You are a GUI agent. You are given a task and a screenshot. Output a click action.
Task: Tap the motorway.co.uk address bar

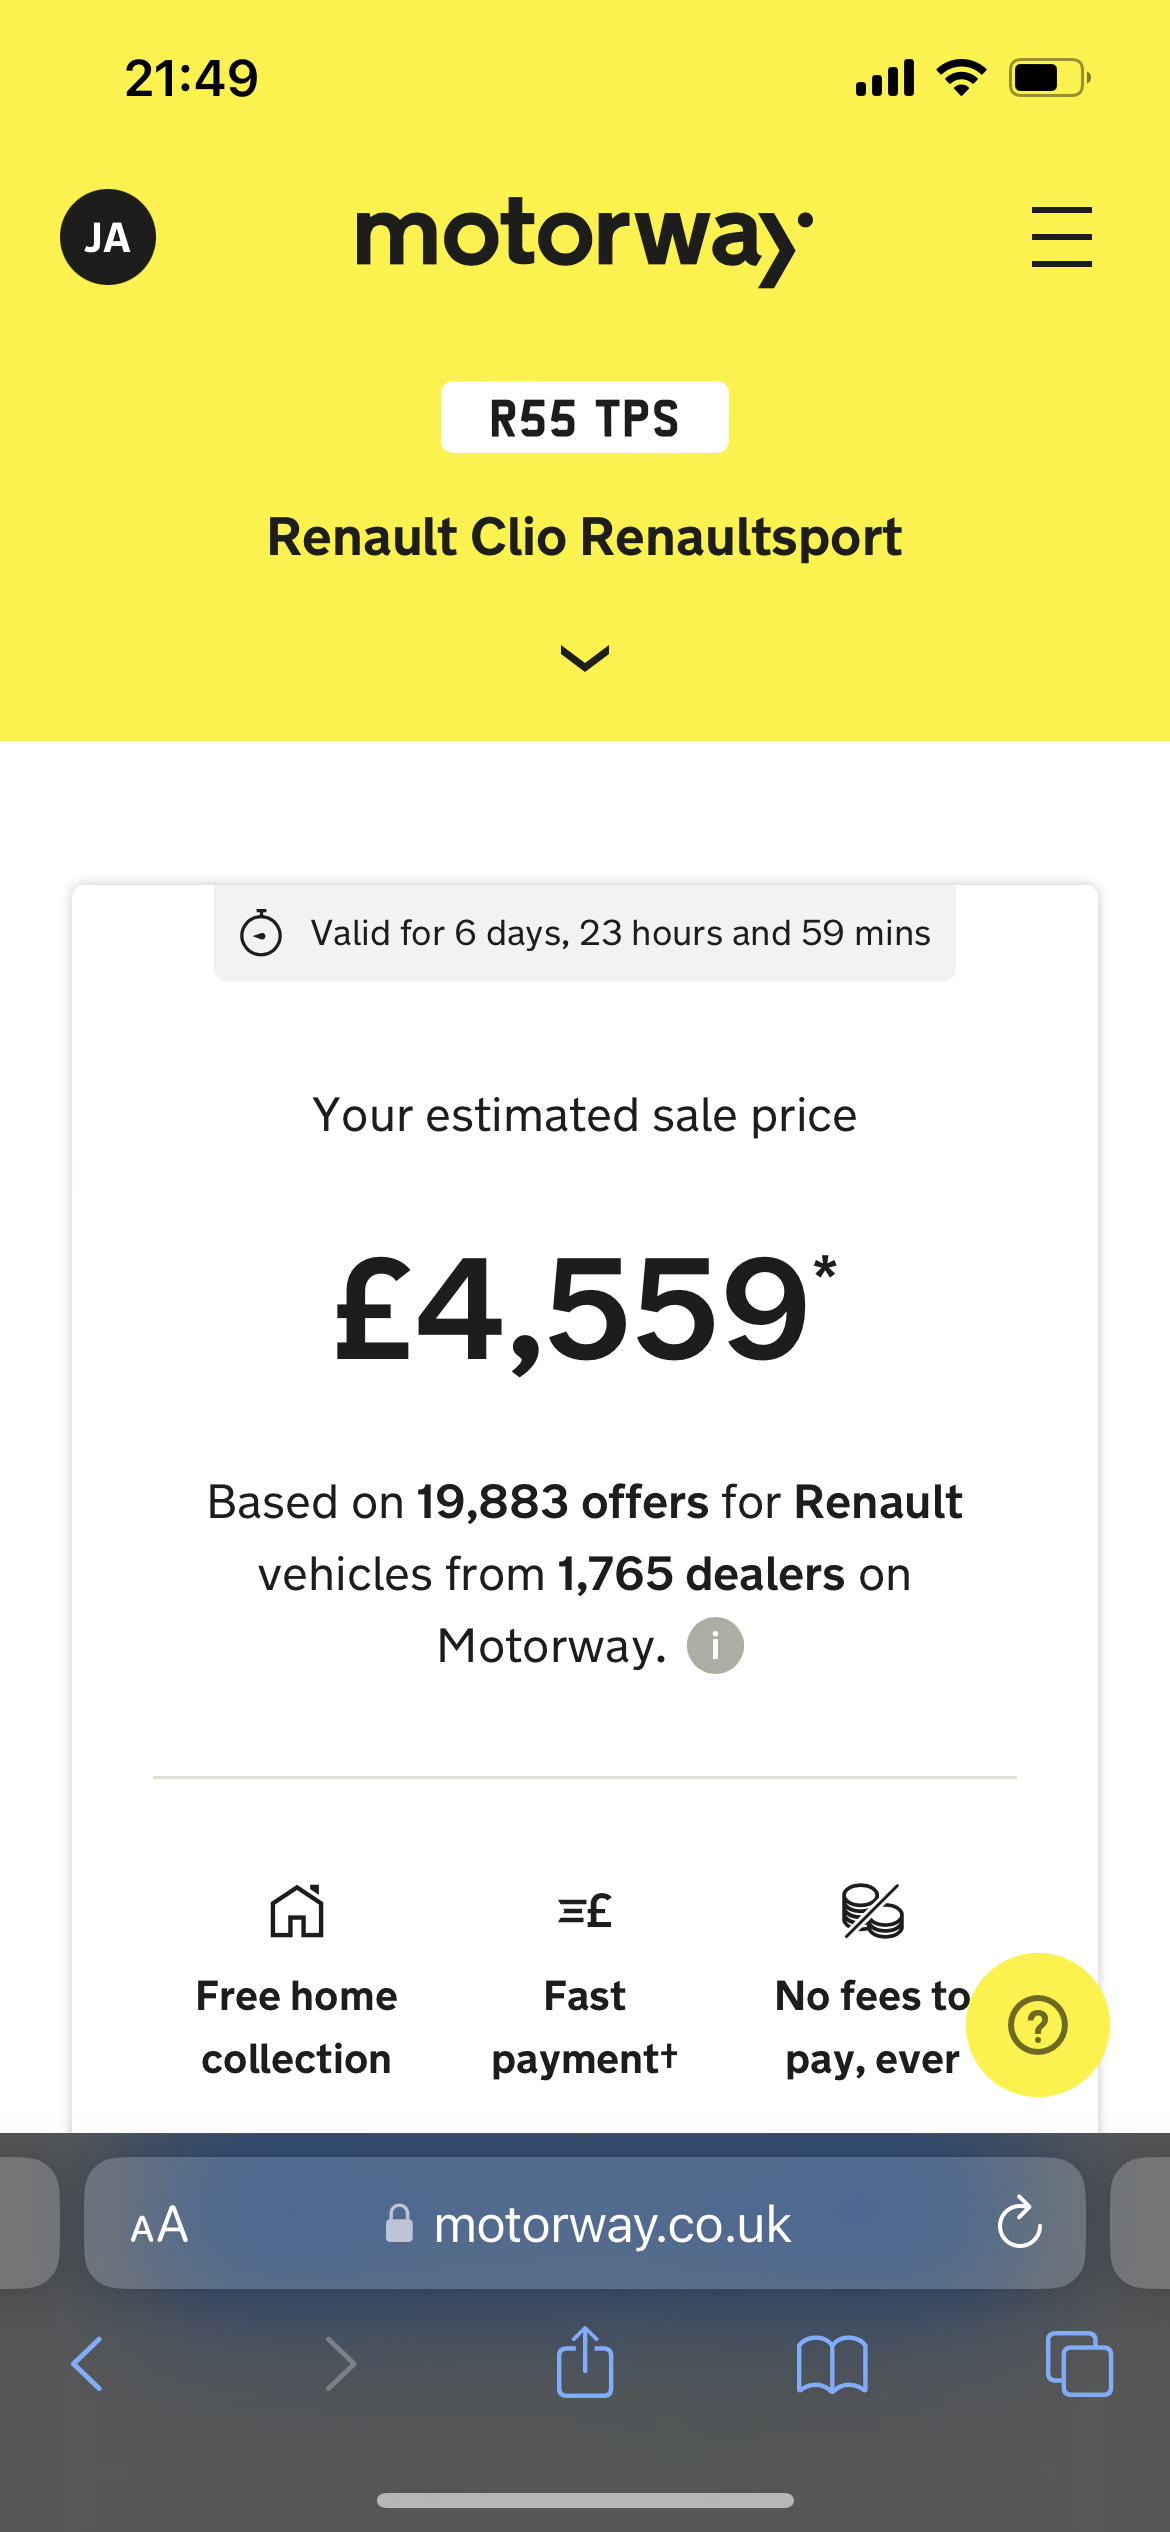(x=585, y=2223)
